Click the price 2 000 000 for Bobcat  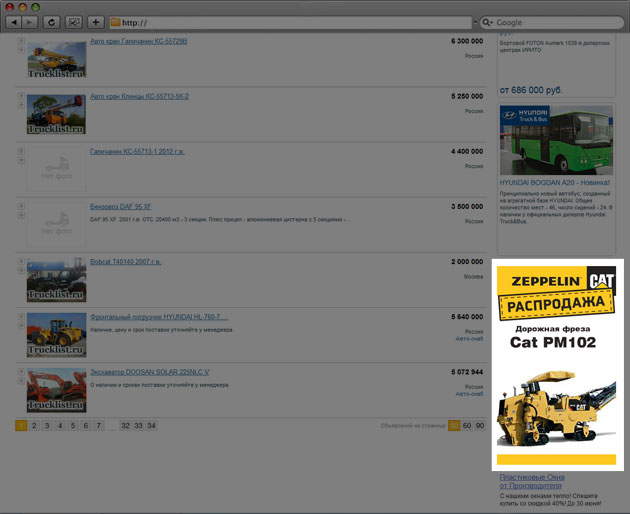467,262
